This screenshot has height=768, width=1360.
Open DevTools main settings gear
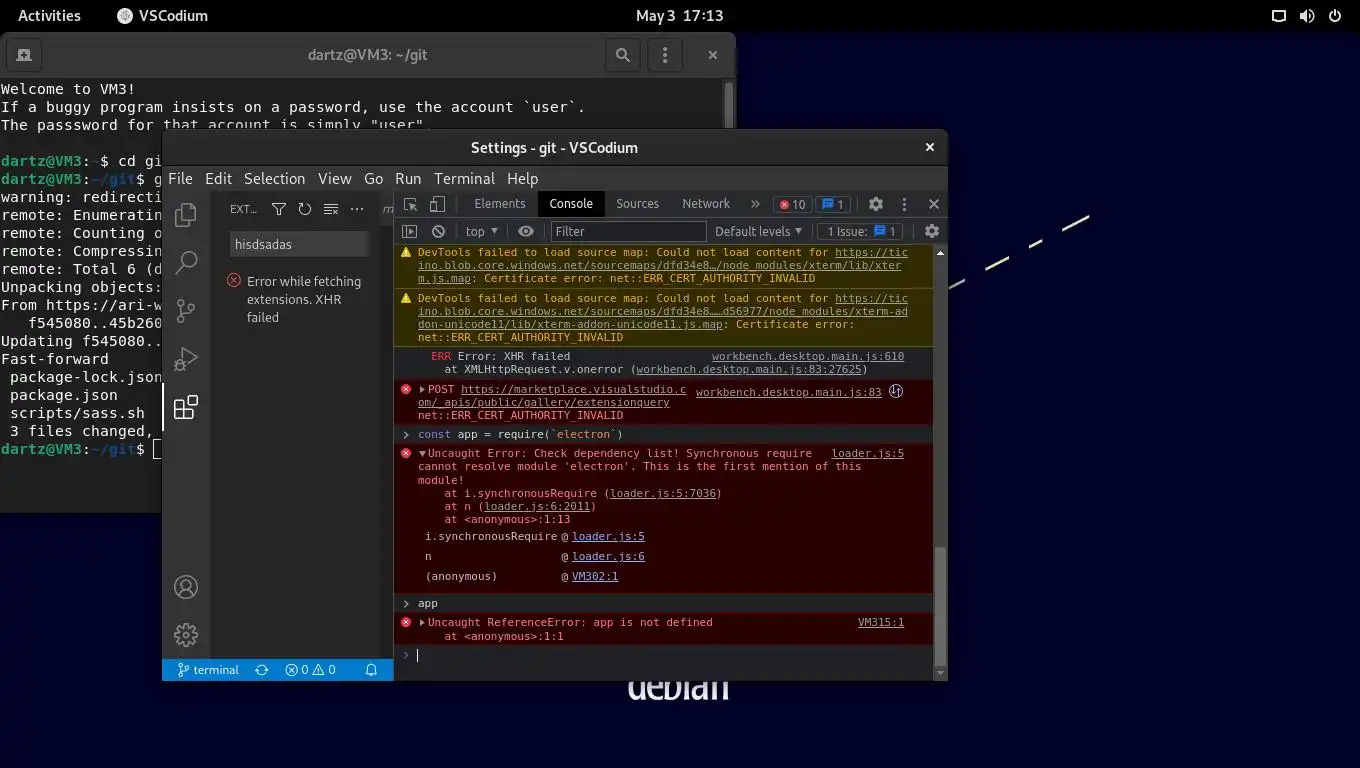click(876, 204)
